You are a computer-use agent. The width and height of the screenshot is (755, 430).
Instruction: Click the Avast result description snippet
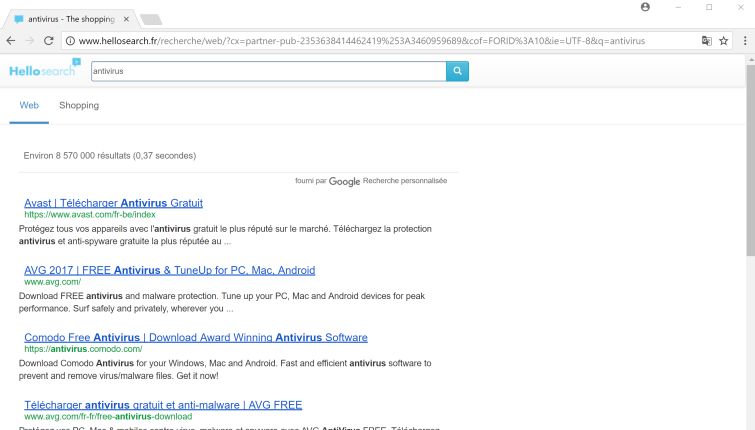225,235
